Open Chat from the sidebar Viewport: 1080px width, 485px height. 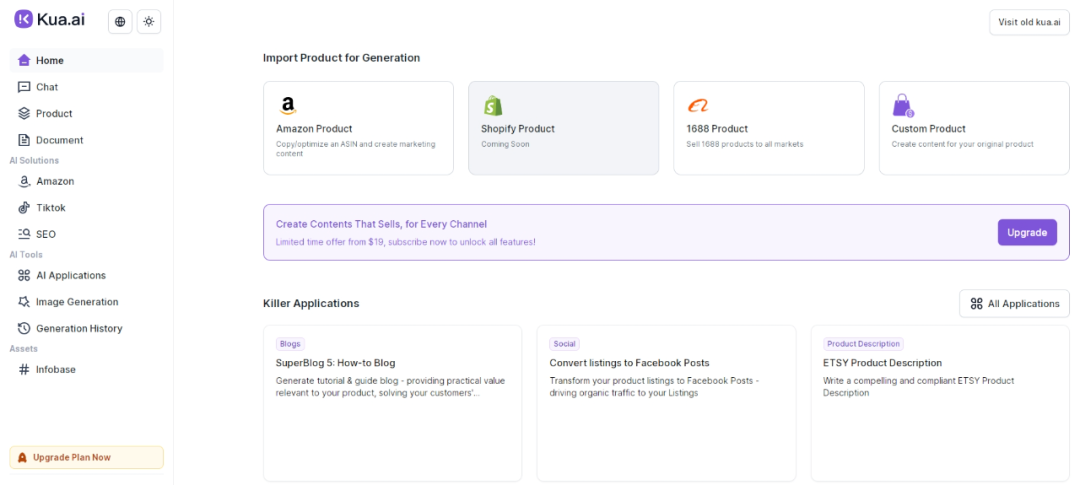coord(47,87)
